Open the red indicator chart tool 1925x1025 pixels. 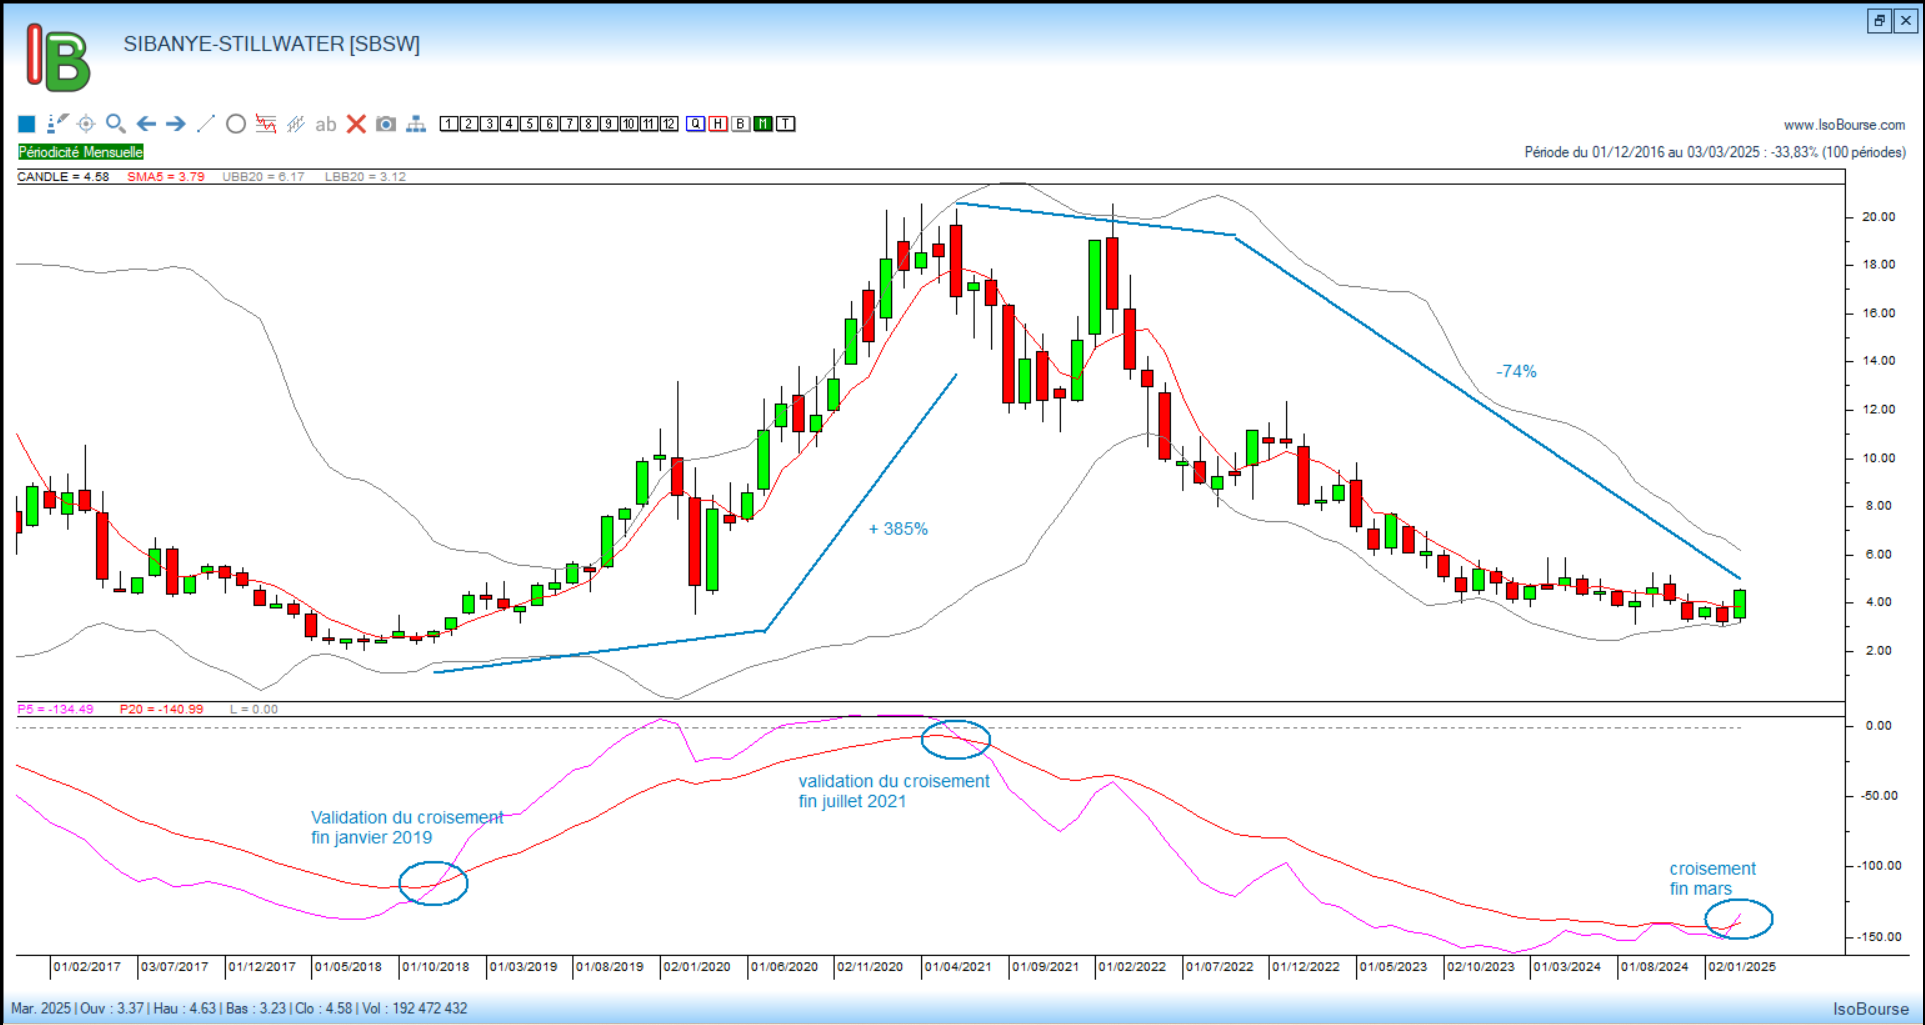click(x=266, y=124)
